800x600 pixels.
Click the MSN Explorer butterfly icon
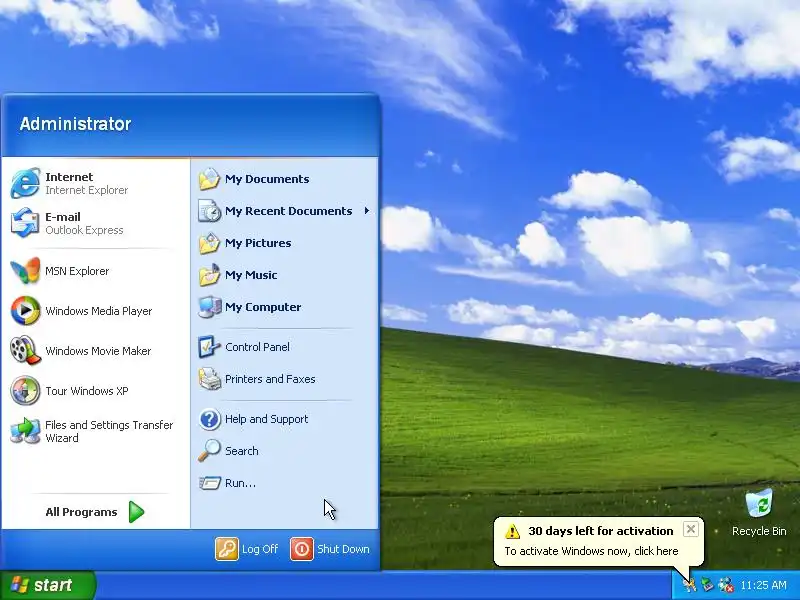coord(25,271)
